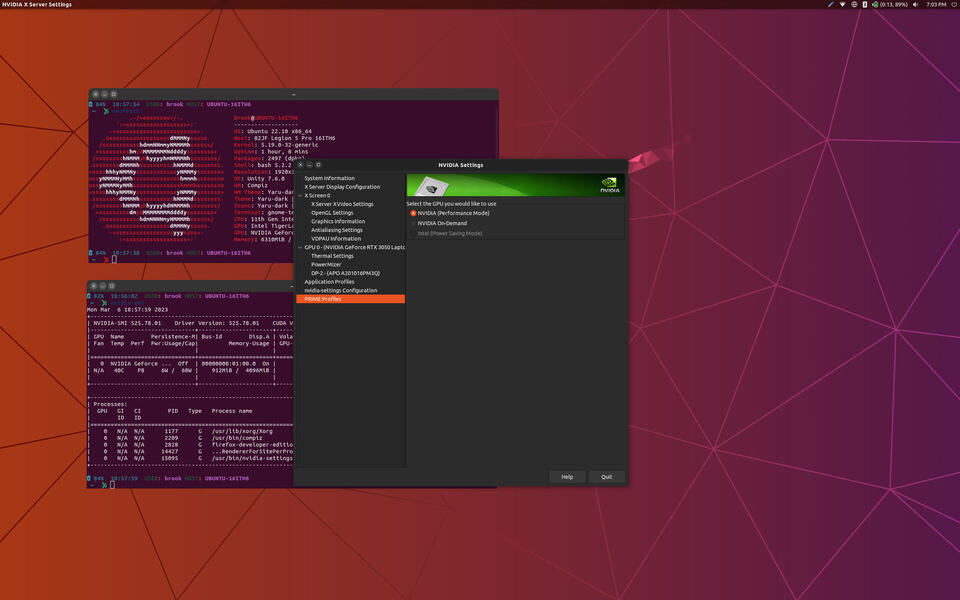The height and width of the screenshot is (600, 960).
Task: Open the clock showing 7:03 PM
Action: [936, 4]
